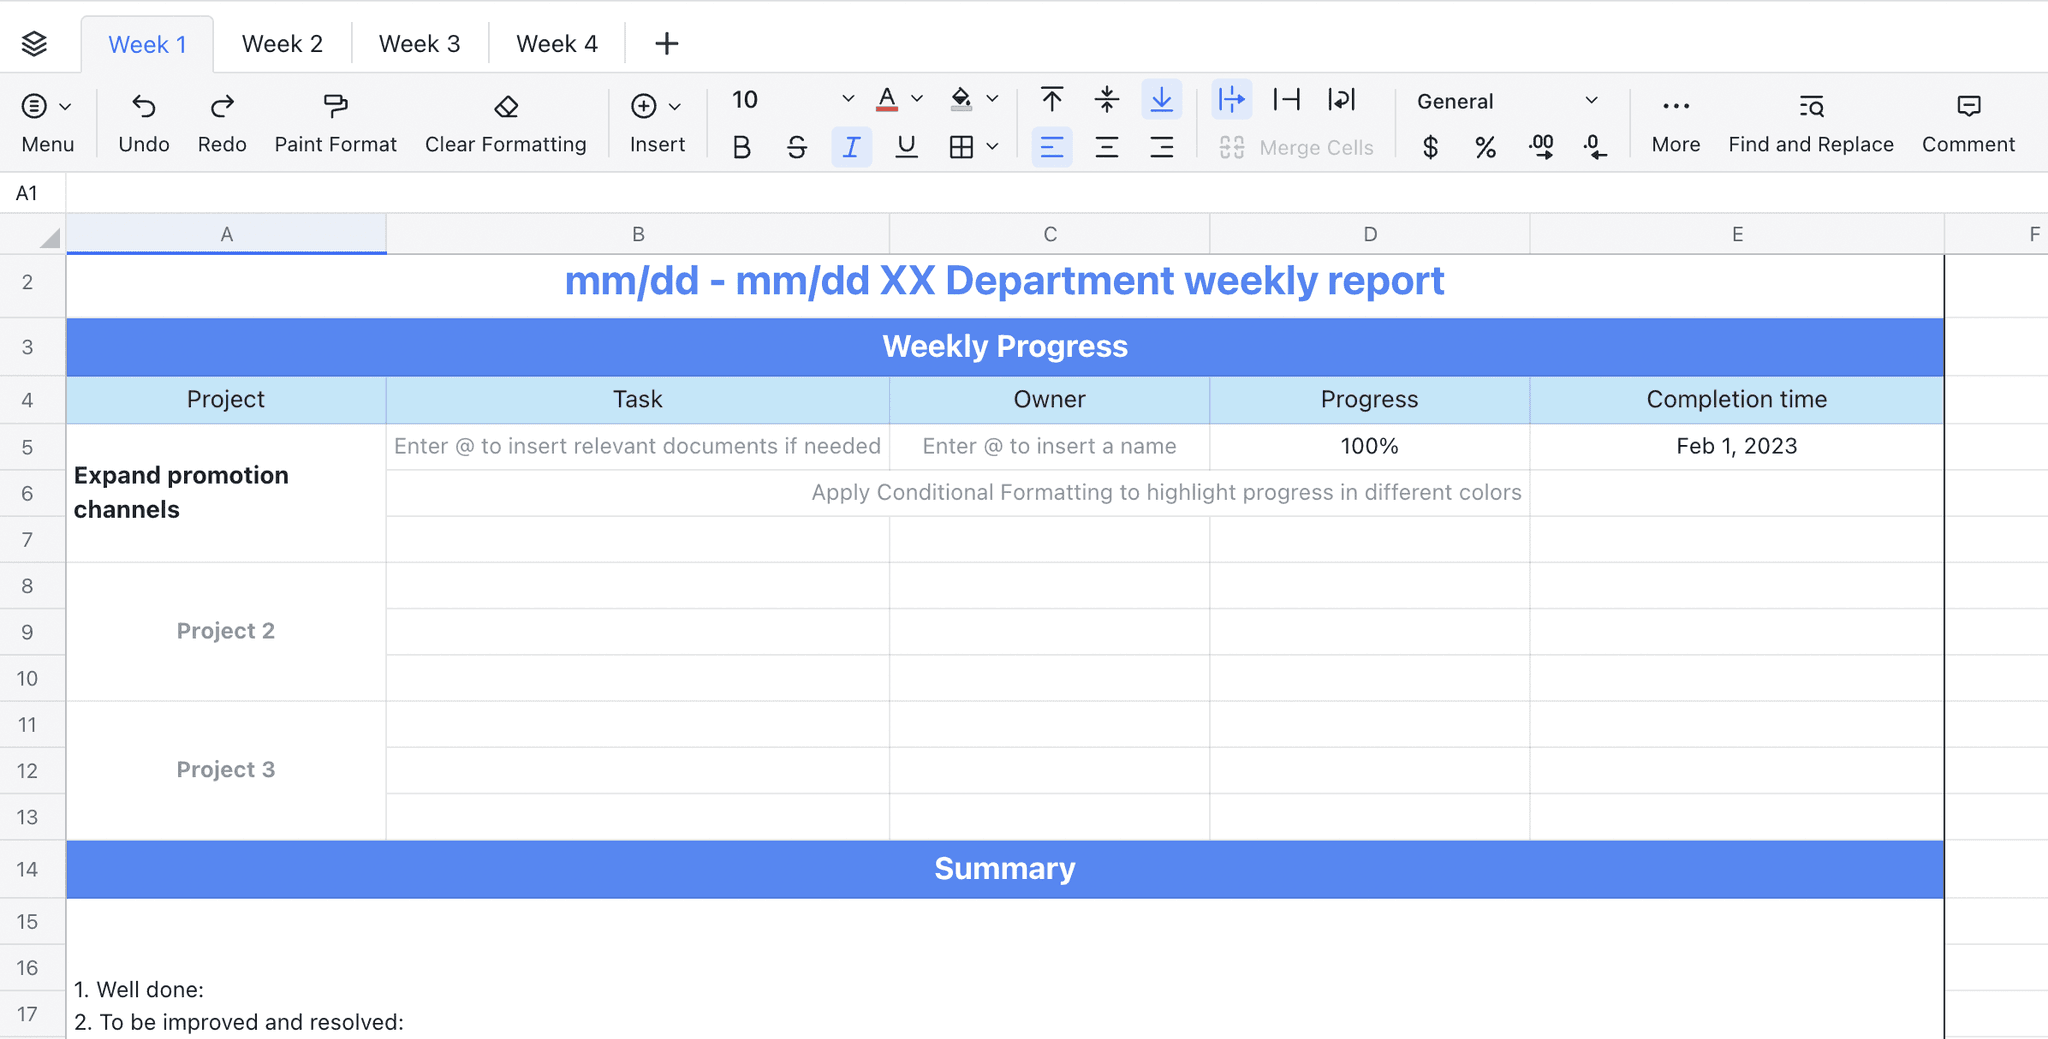
Task: Add a comment to the cell
Action: [1966, 120]
